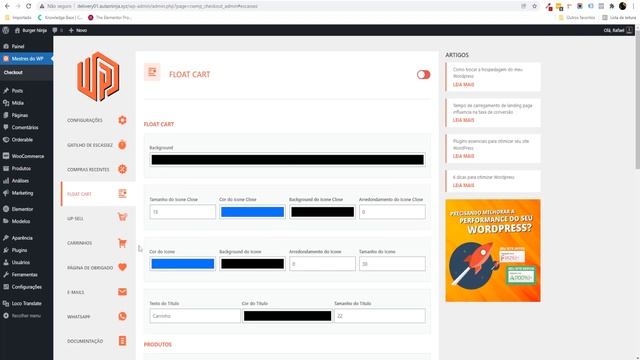Click Novo in the admin bar
The image size is (640, 360).
click(x=78, y=30)
